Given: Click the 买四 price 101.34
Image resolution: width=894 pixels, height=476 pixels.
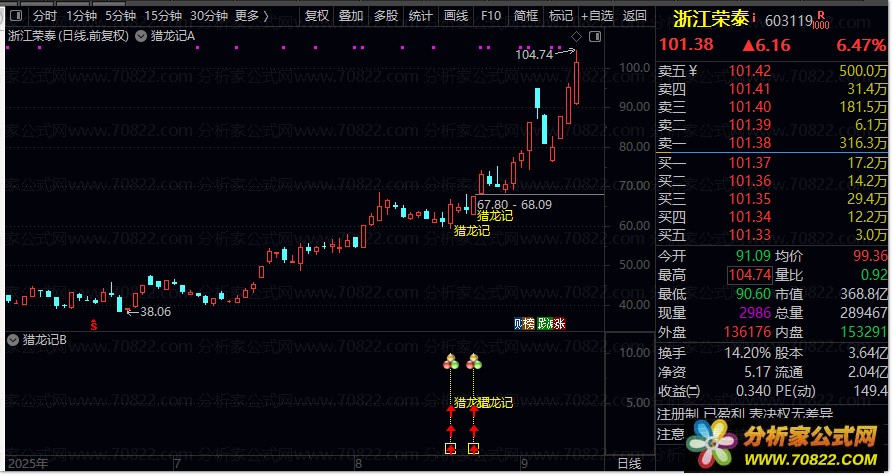Looking at the screenshot, I should pos(750,217).
